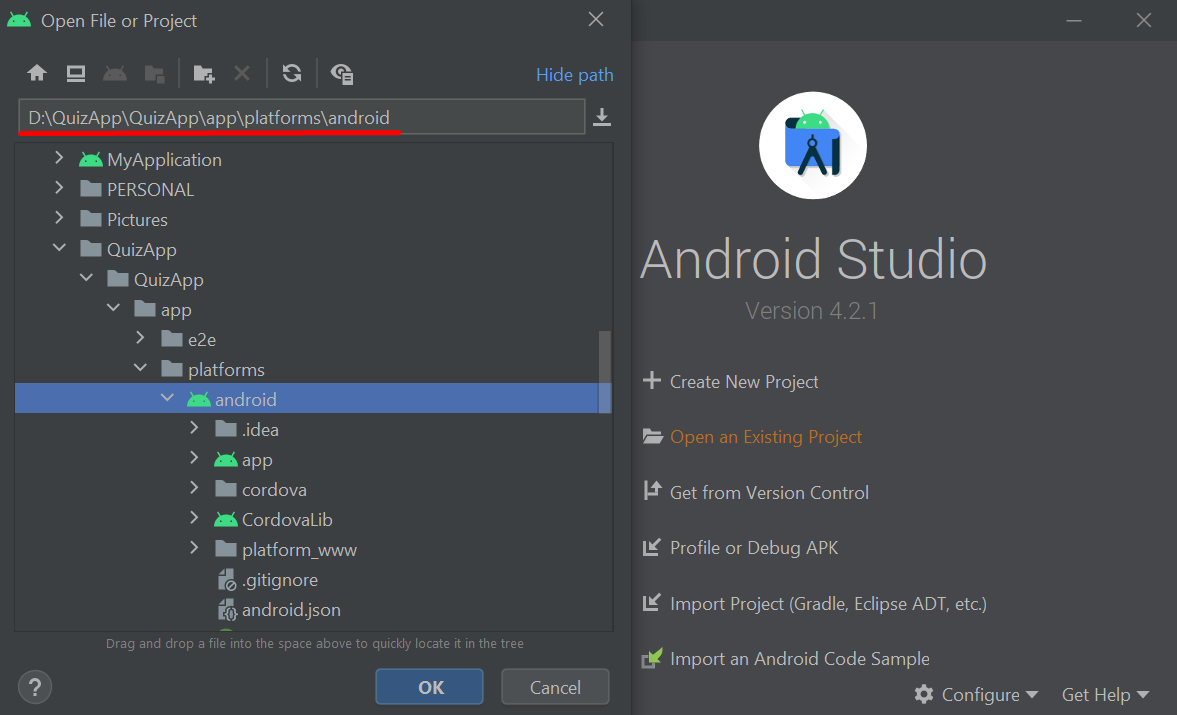The width and height of the screenshot is (1177, 715).
Task: Click Import Project (Gradle, Eclipse ADT, etc.)
Action: 814,603
